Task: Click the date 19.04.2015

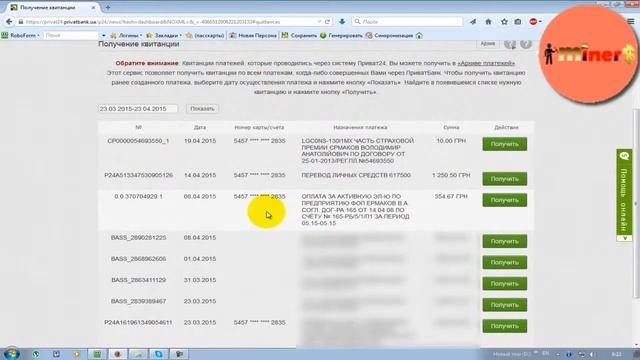Action: (200, 141)
